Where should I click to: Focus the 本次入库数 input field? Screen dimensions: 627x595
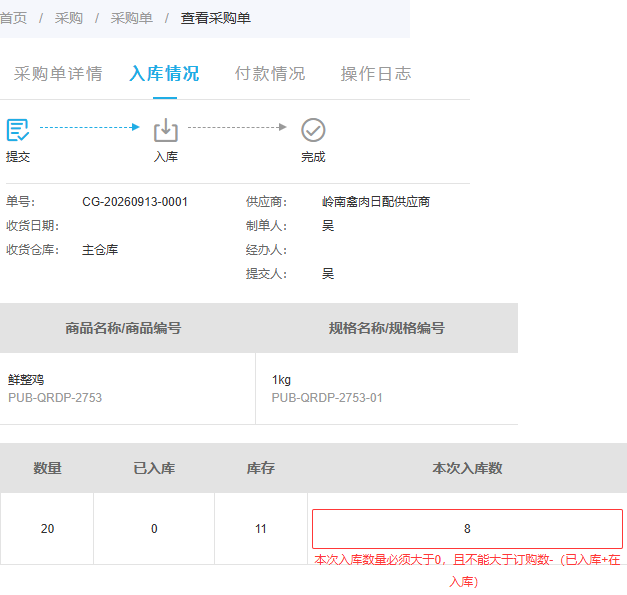click(467, 529)
